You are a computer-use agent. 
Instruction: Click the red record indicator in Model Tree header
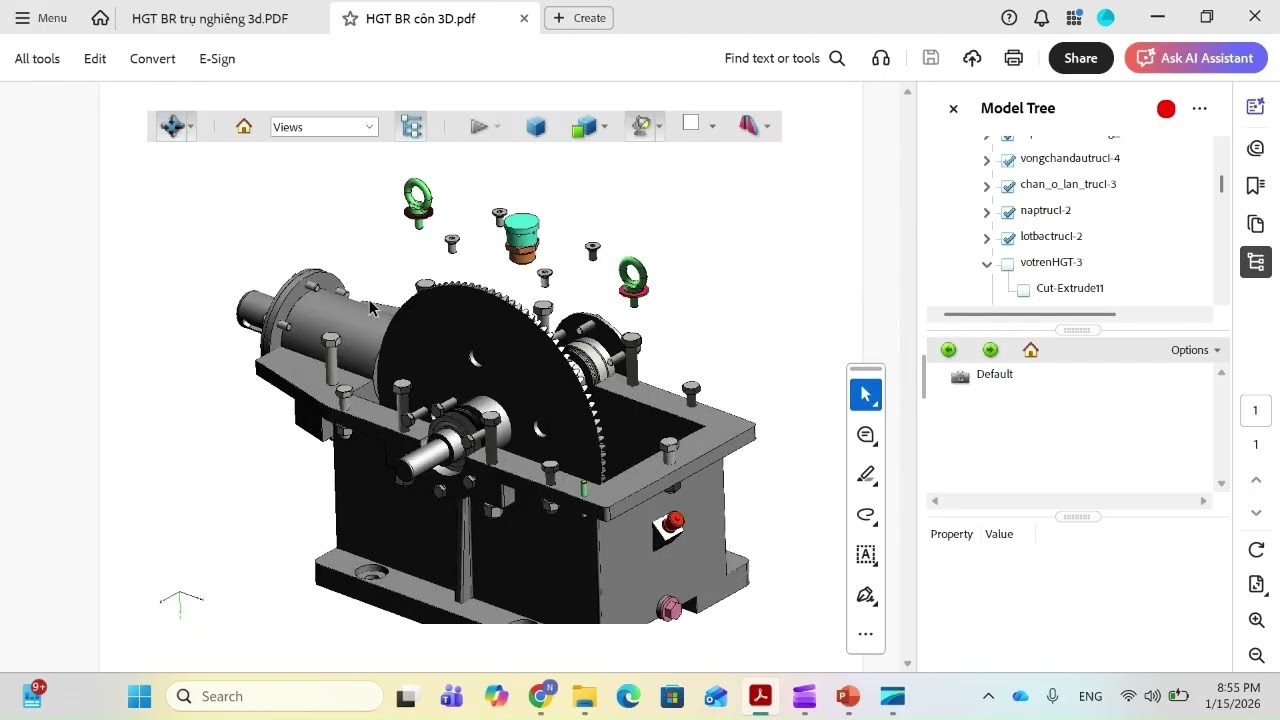1166,109
